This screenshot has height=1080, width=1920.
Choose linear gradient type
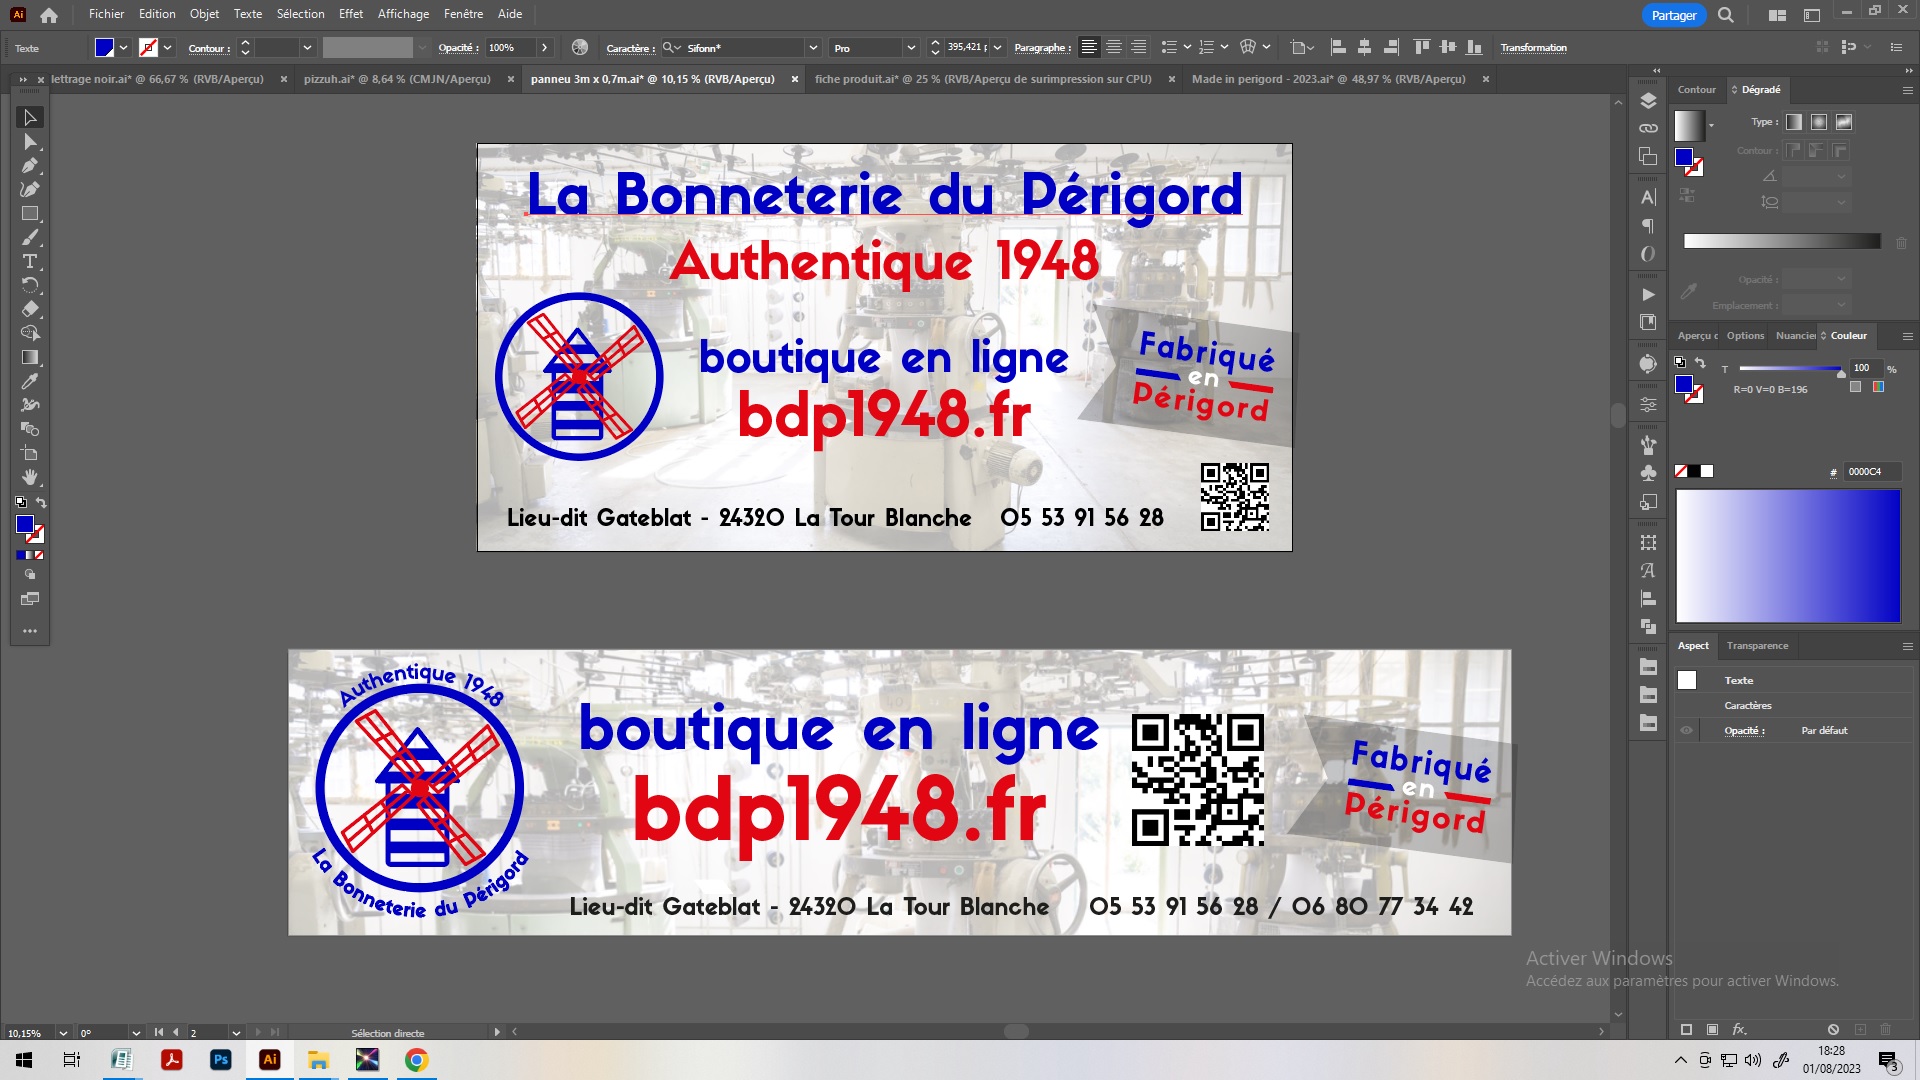(1794, 122)
